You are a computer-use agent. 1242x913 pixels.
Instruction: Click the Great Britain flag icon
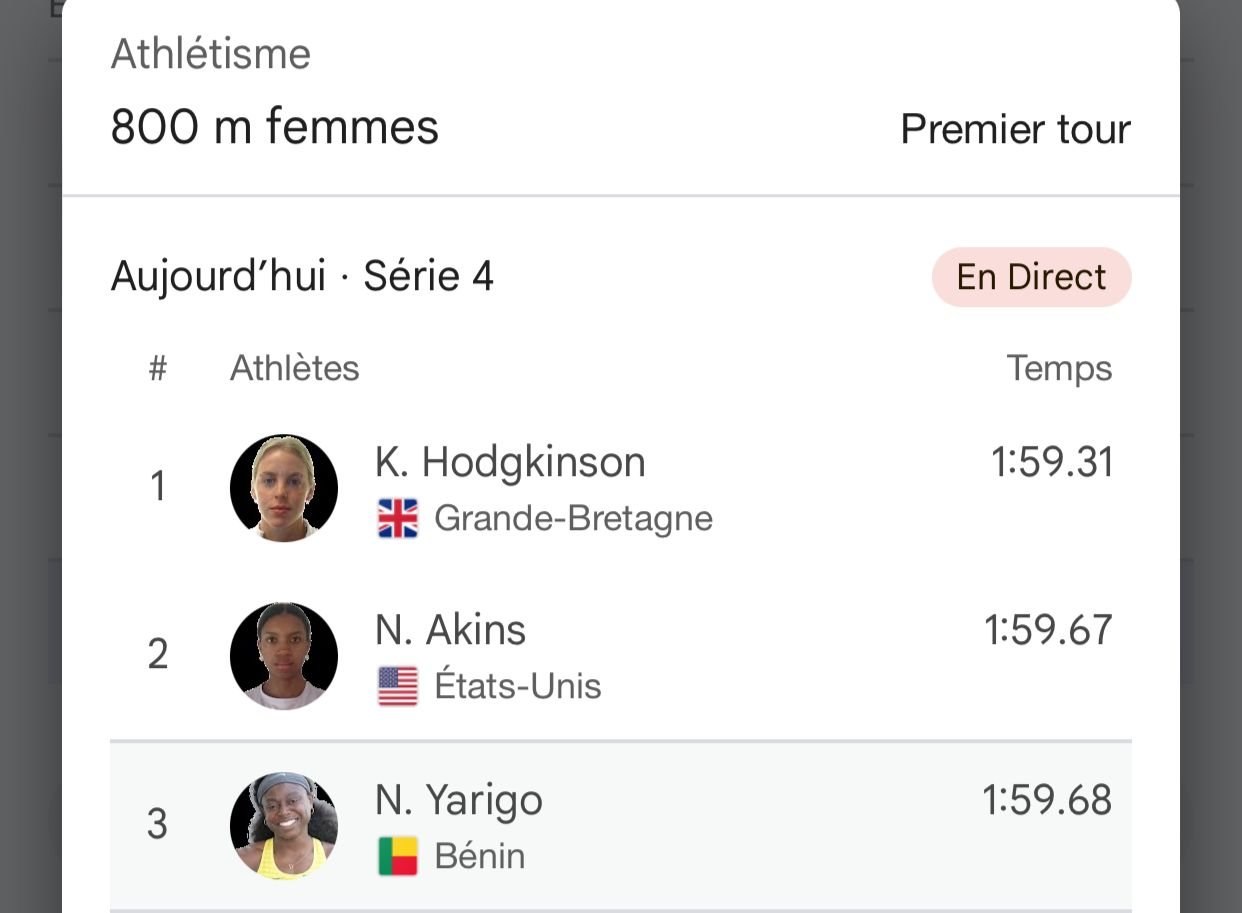(398, 519)
